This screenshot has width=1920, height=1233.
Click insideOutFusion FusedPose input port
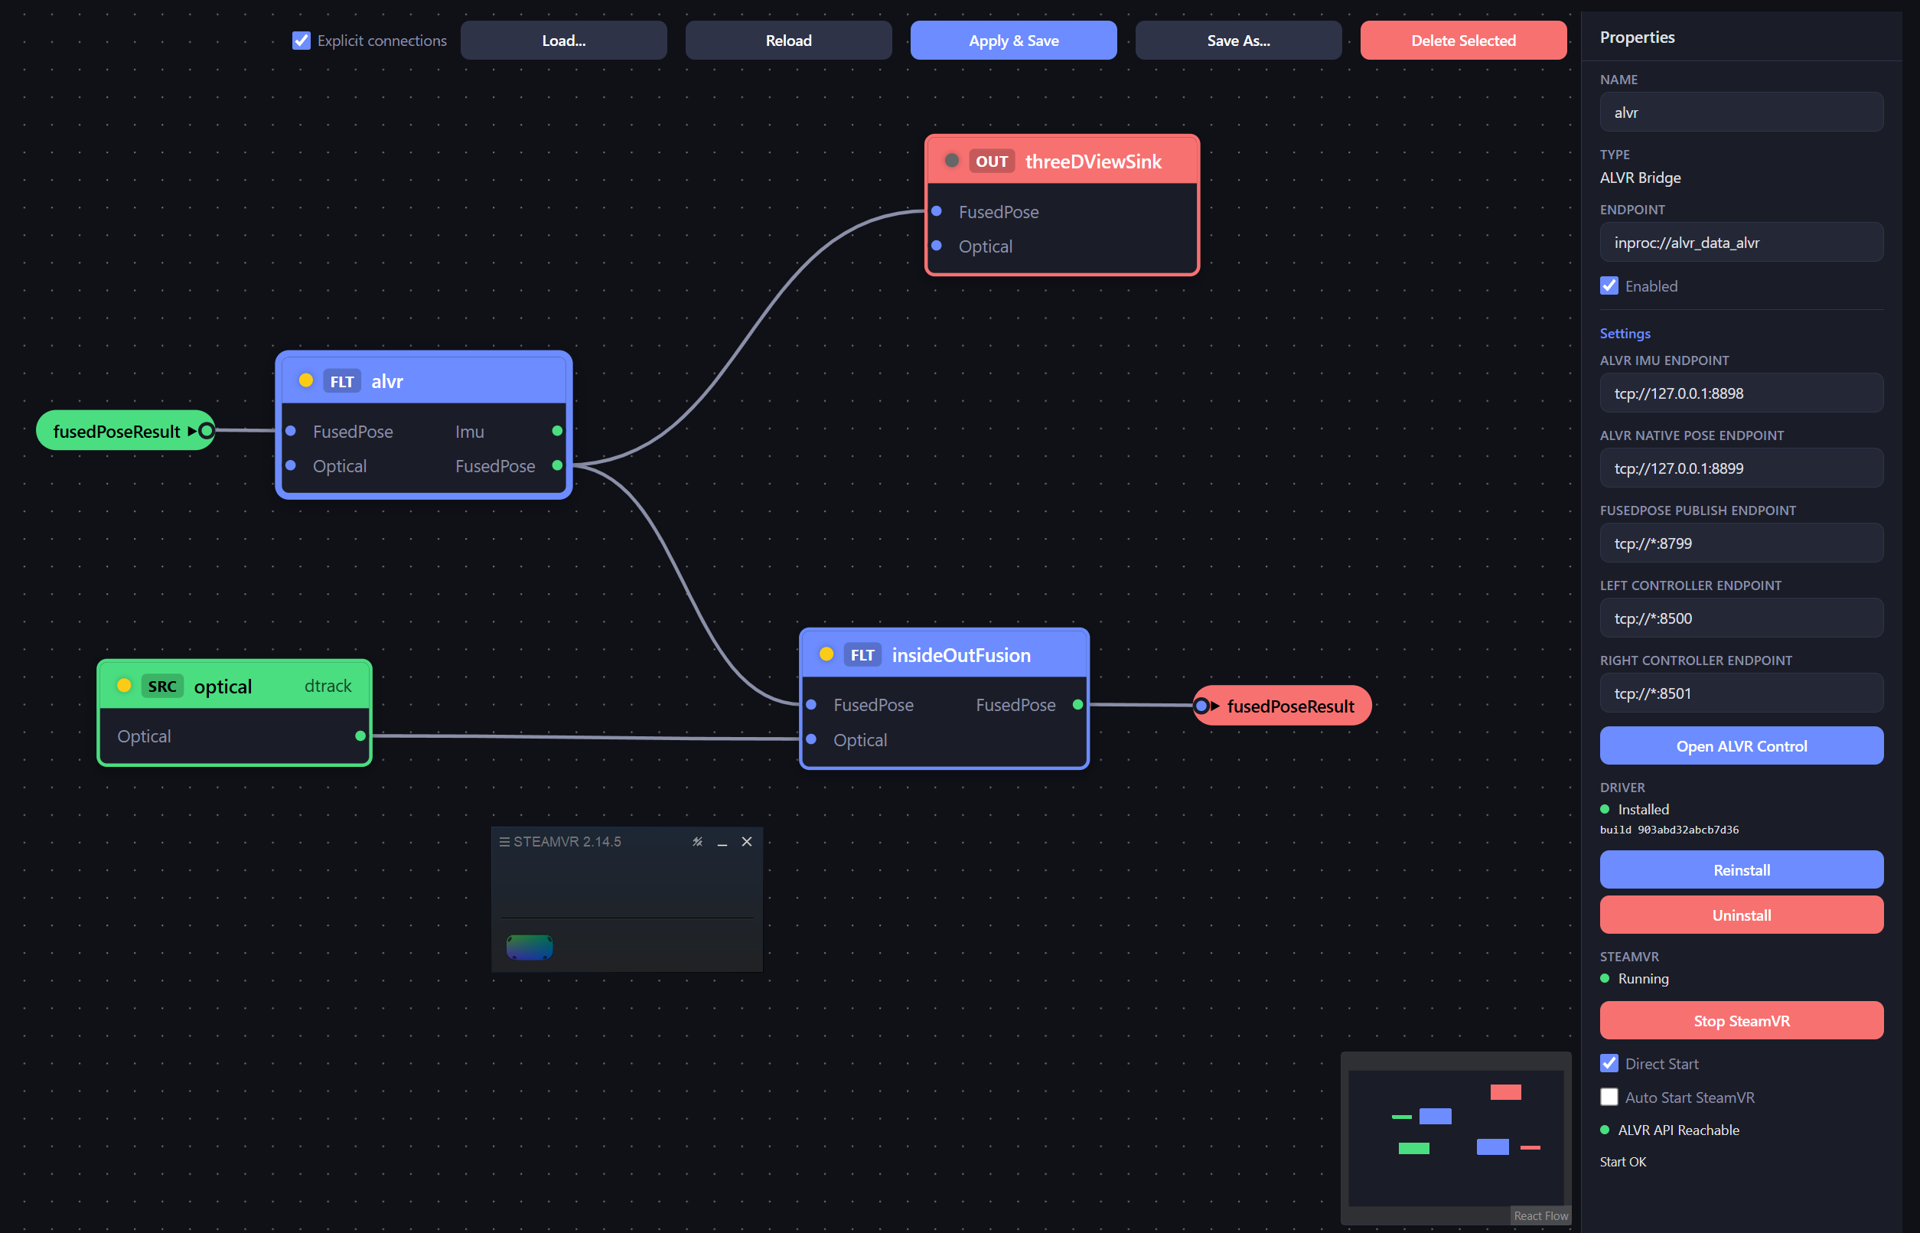pos(812,705)
